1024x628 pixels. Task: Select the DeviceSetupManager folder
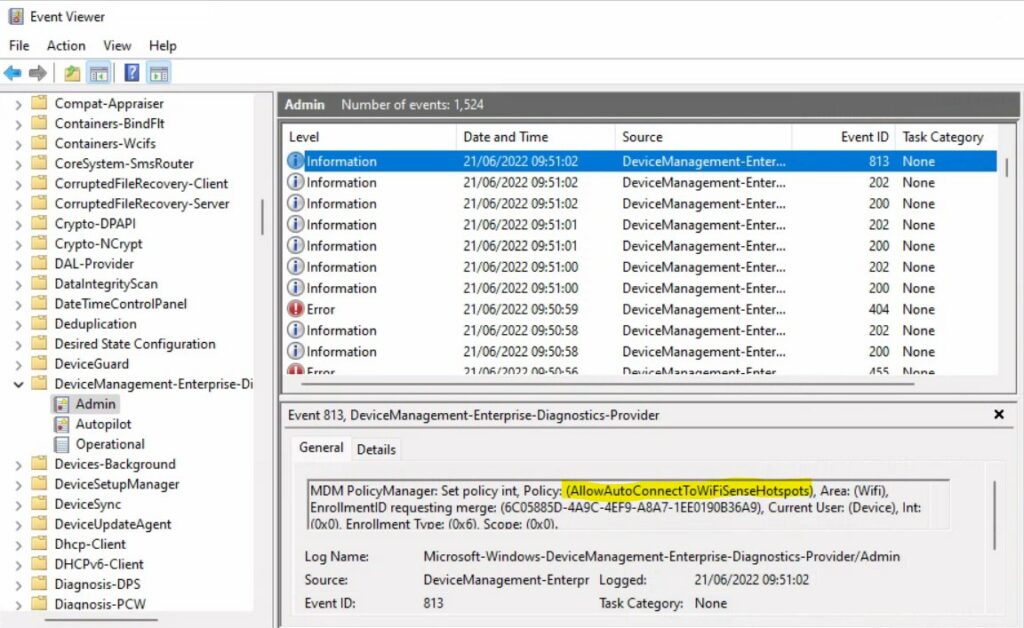(x=117, y=484)
